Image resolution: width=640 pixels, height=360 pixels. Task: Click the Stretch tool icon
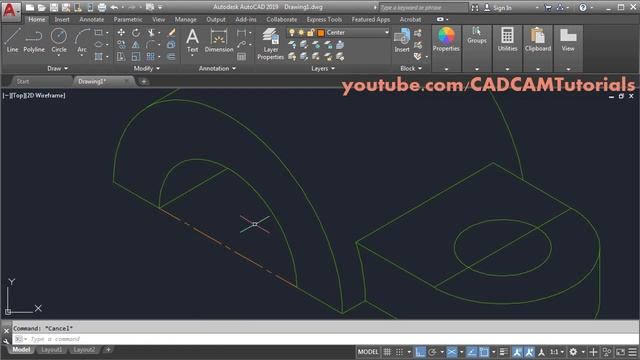tap(121, 56)
